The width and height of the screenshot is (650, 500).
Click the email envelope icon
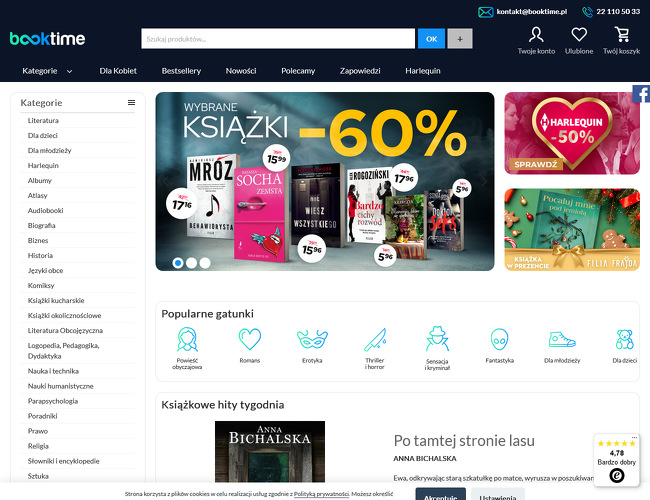click(x=485, y=12)
